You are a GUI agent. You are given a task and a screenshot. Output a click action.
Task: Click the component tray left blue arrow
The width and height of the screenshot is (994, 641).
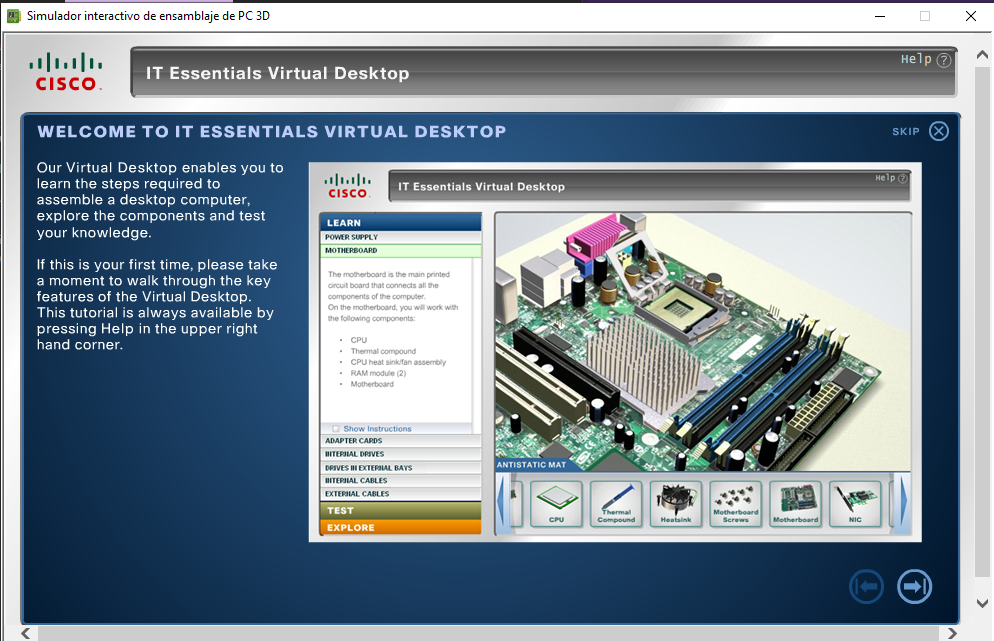pyautogui.click(x=501, y=503)
